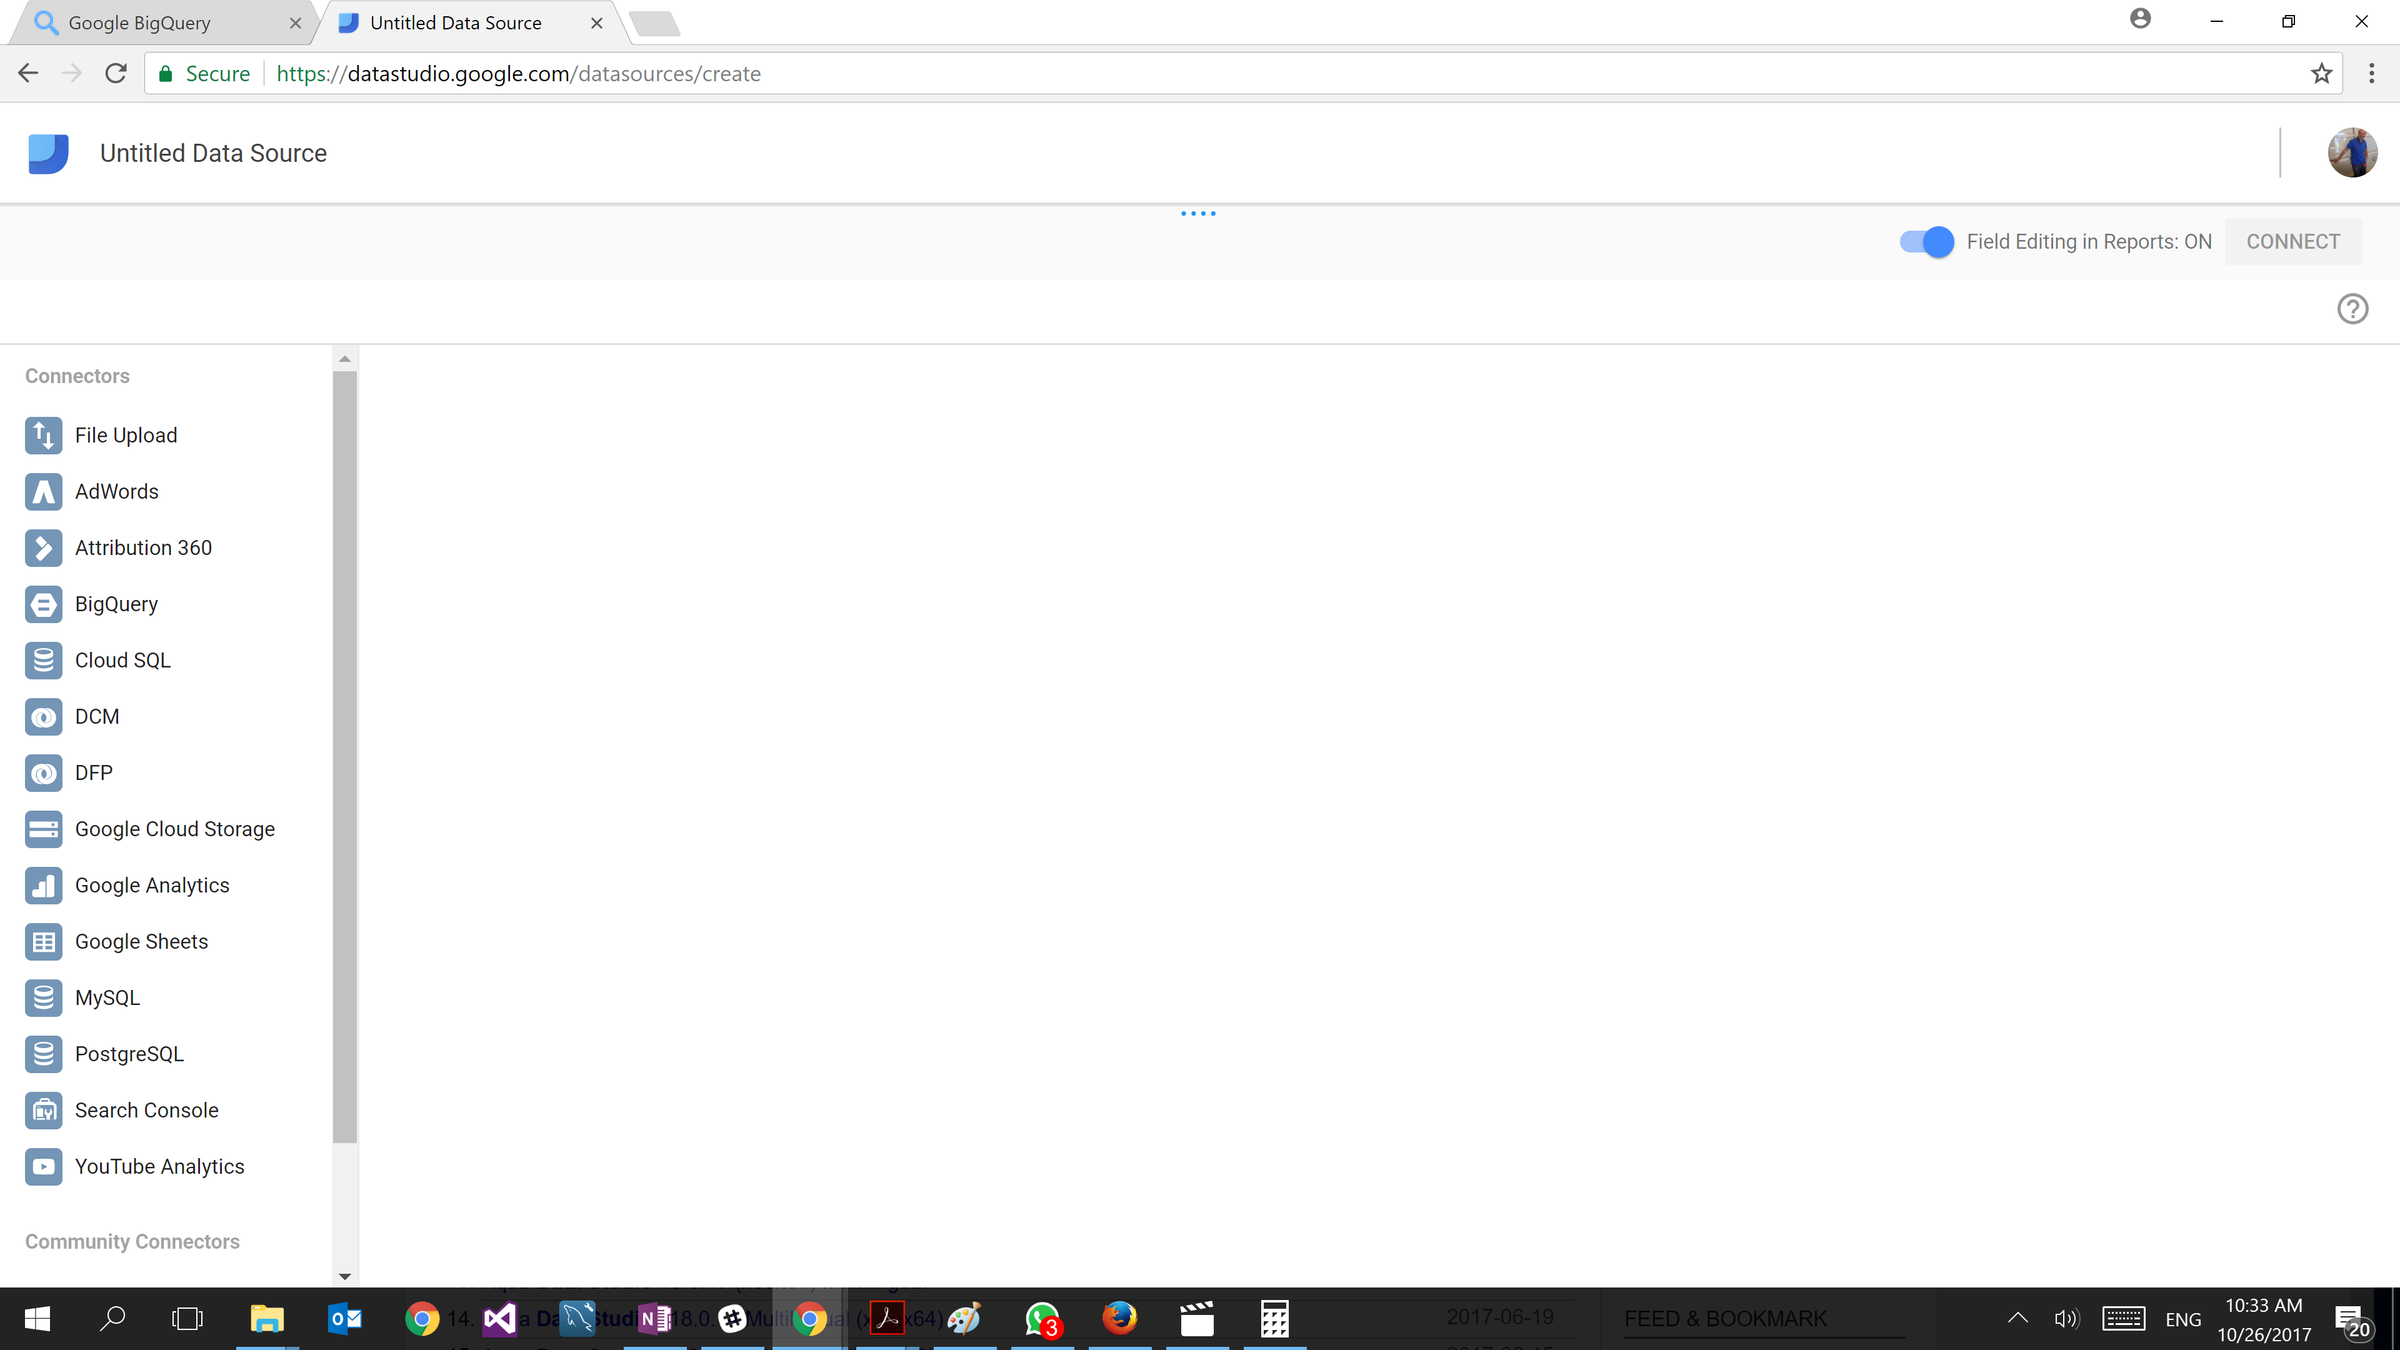
Task: Select the YouTube Analytics connector label
Action: tap(159, 1167)
